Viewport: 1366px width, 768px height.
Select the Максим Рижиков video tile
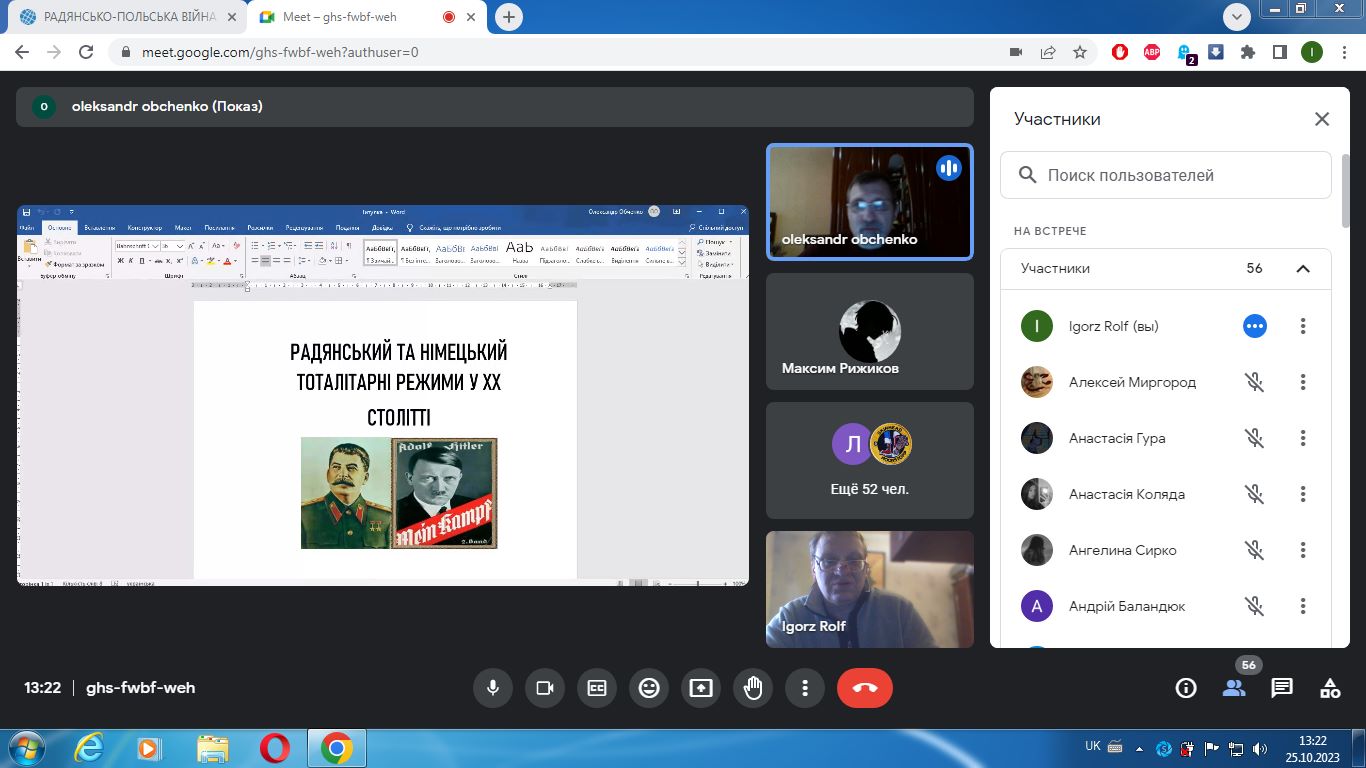870,332
